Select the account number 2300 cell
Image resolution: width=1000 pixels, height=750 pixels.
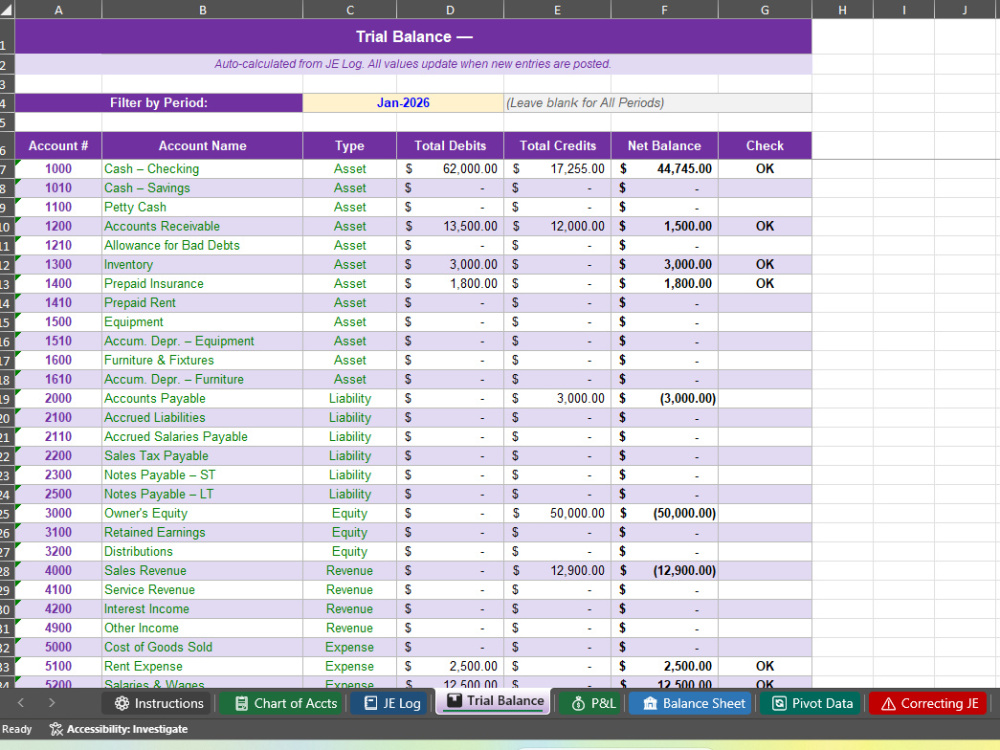[58, 475]
